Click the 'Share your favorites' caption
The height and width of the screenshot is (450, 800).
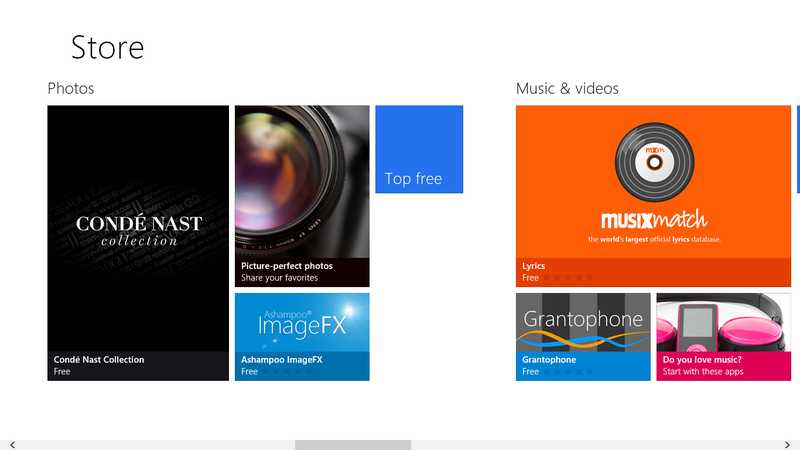point(279,278)
